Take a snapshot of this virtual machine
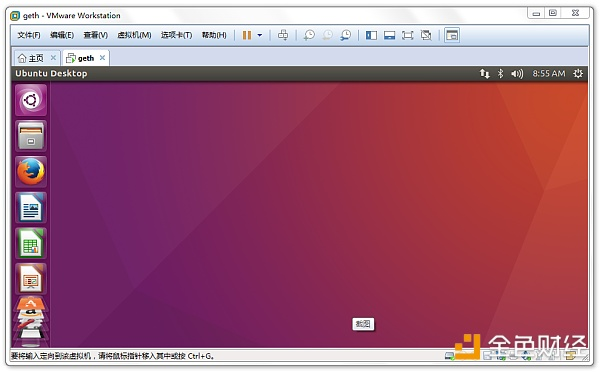The image size is (600, 372). pos(309,35)
